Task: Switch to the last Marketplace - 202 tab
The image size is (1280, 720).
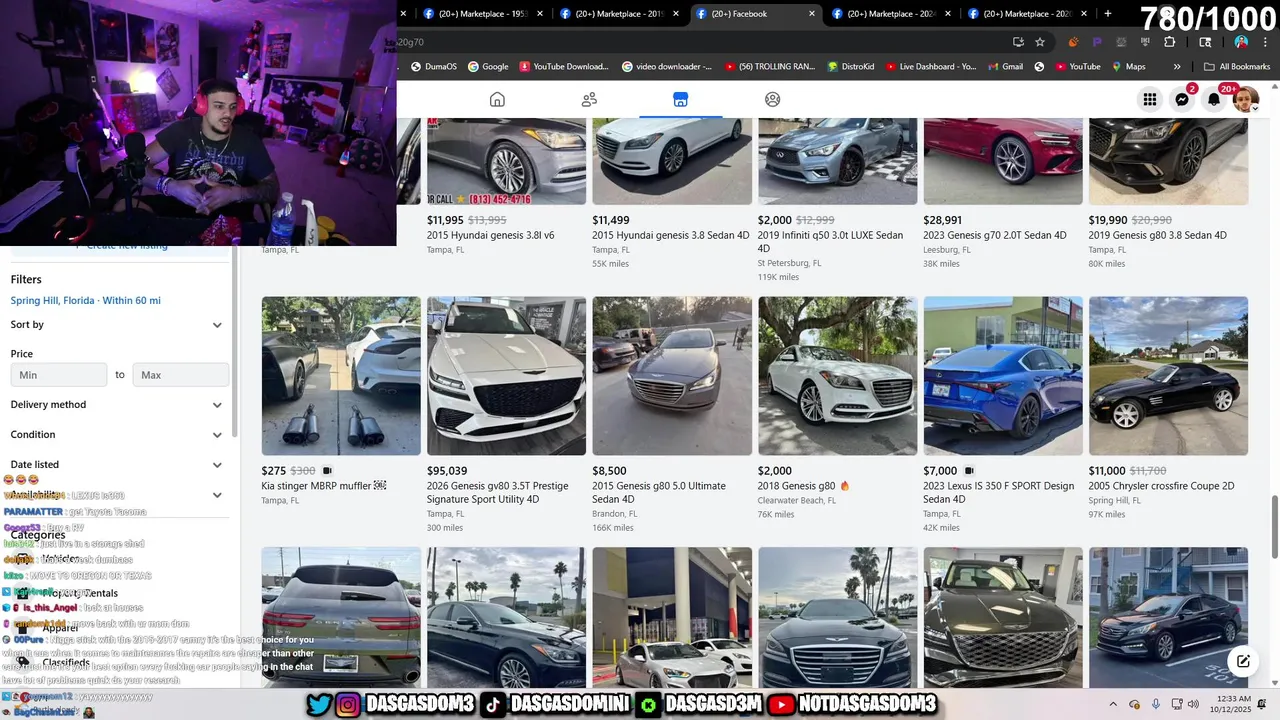Action: click(1026, 14)
